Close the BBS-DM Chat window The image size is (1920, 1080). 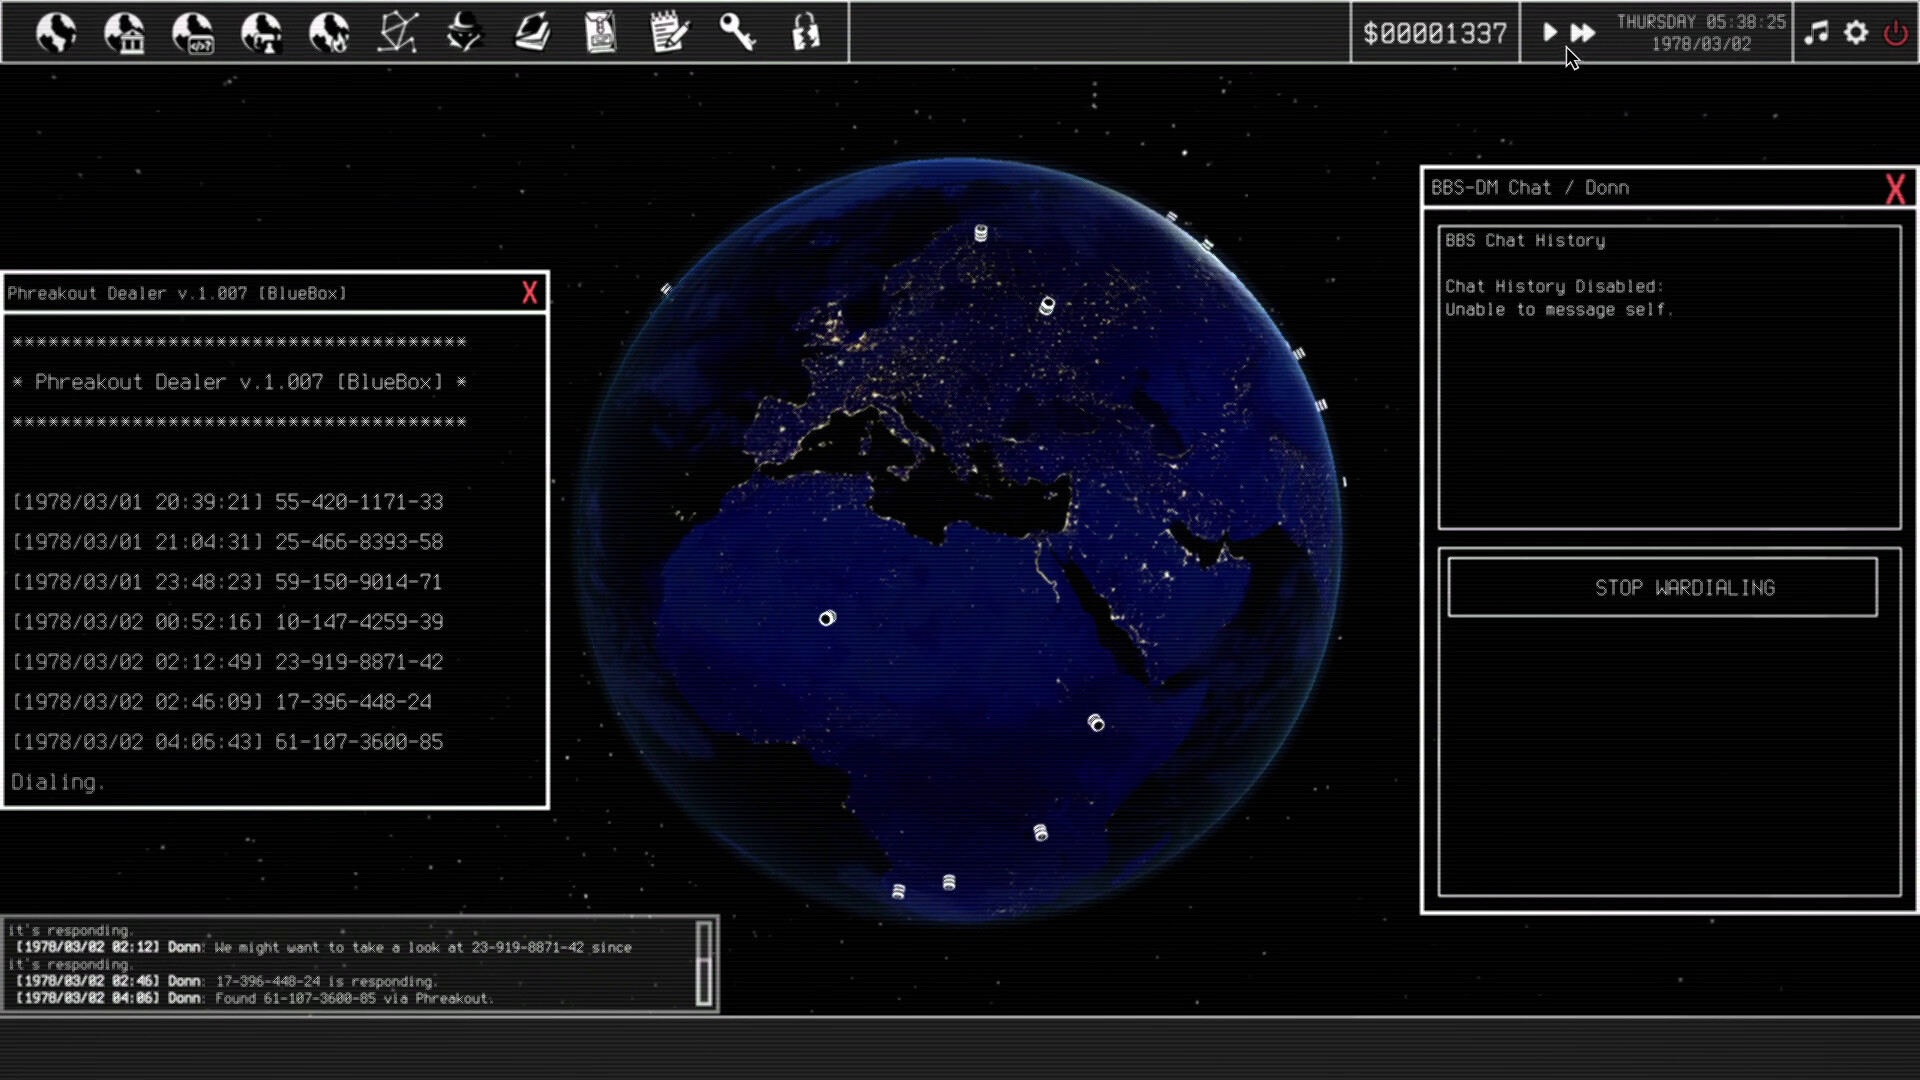1894,189
